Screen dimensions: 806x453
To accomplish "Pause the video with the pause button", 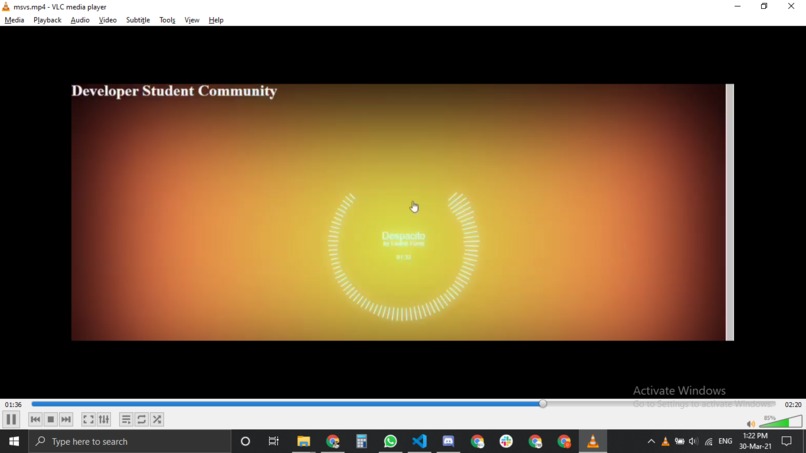I will coord(11,420).
